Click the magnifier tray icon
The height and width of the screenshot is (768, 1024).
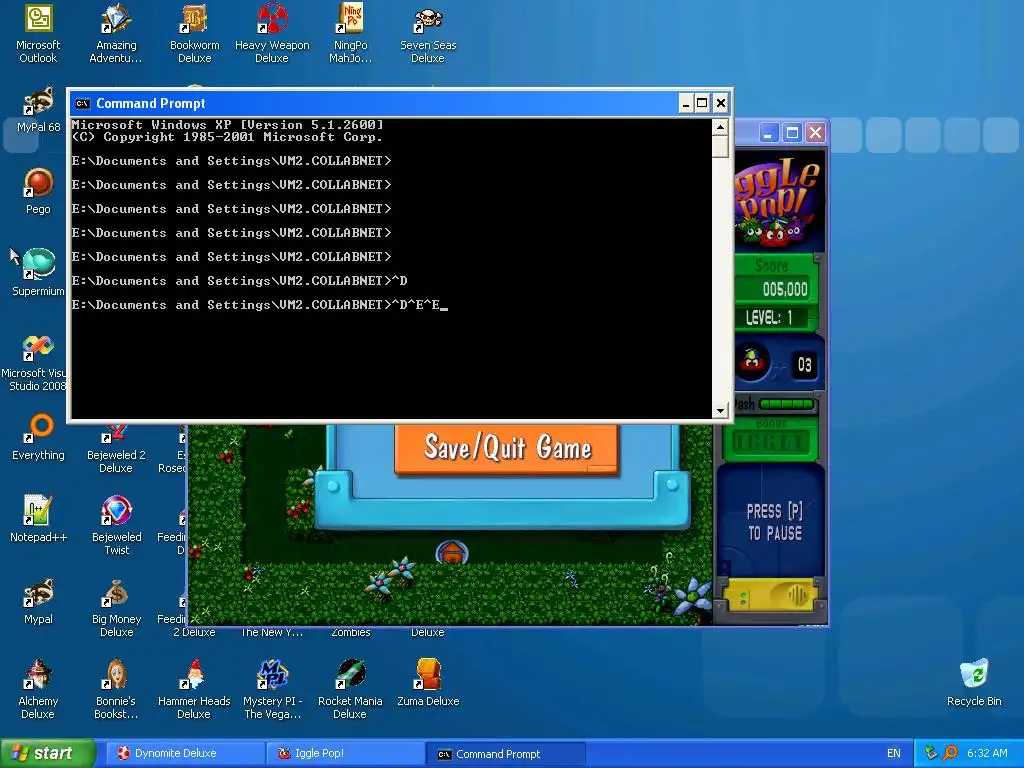coord(950,753)
